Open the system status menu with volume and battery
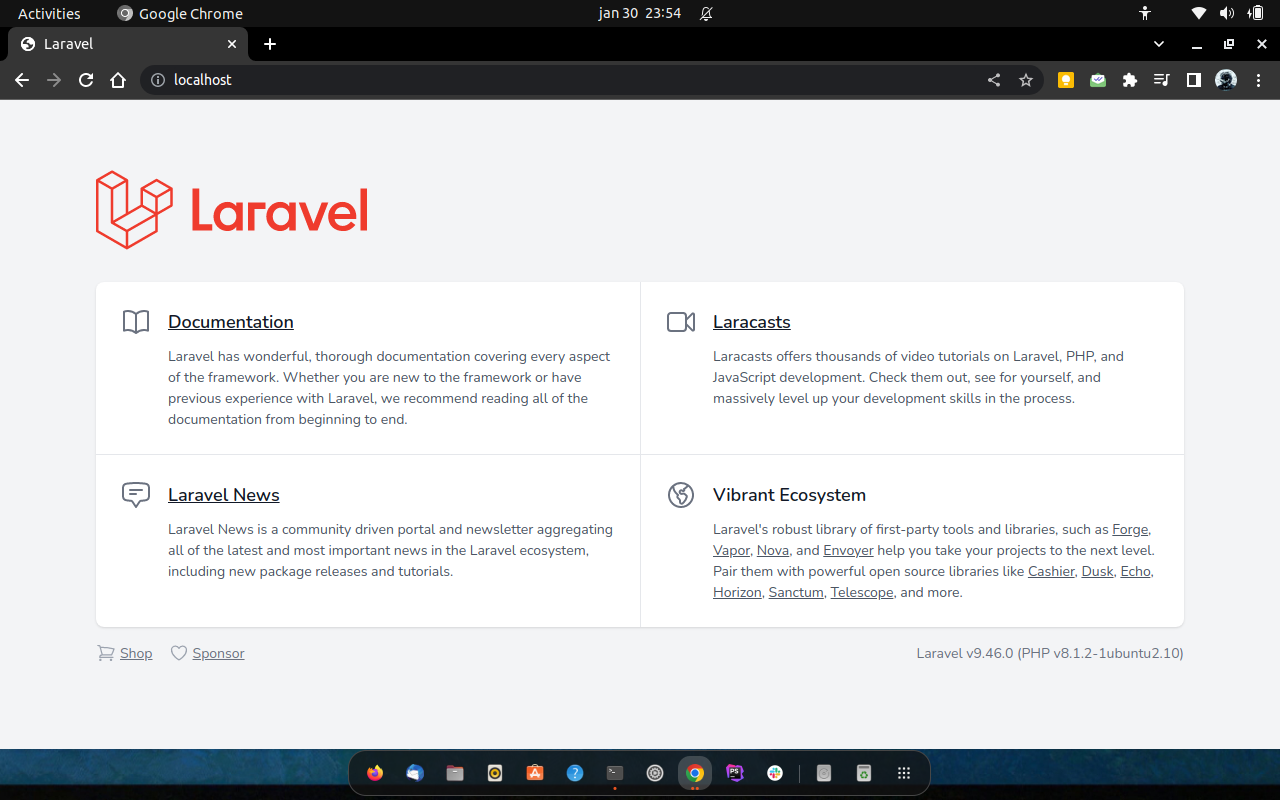Image resolution: width=1280 pixels, height=800 pixels. pyautogui.click(x=1228, y=13)
